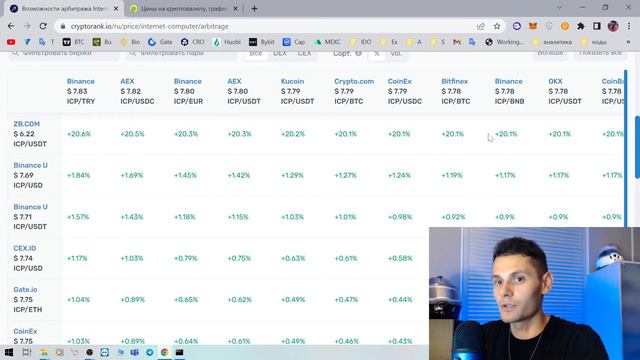Open the Crypto.com column header link

[x=354, y=81]
